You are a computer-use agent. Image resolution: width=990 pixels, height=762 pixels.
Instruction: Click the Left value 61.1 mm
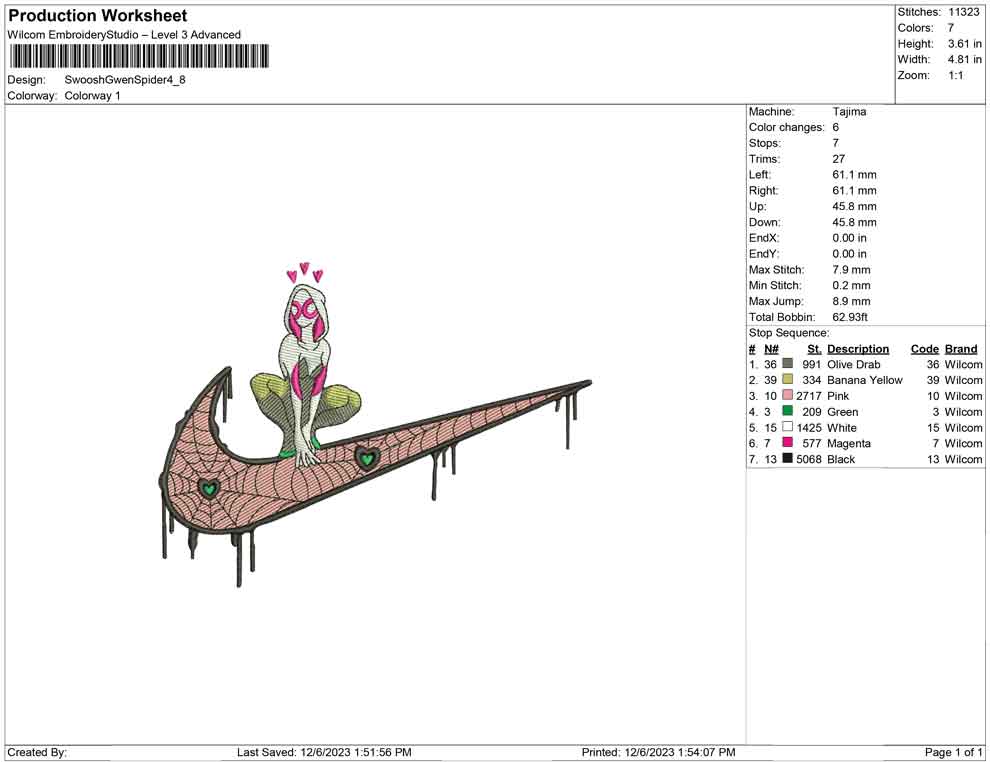(x=854, y=175)
